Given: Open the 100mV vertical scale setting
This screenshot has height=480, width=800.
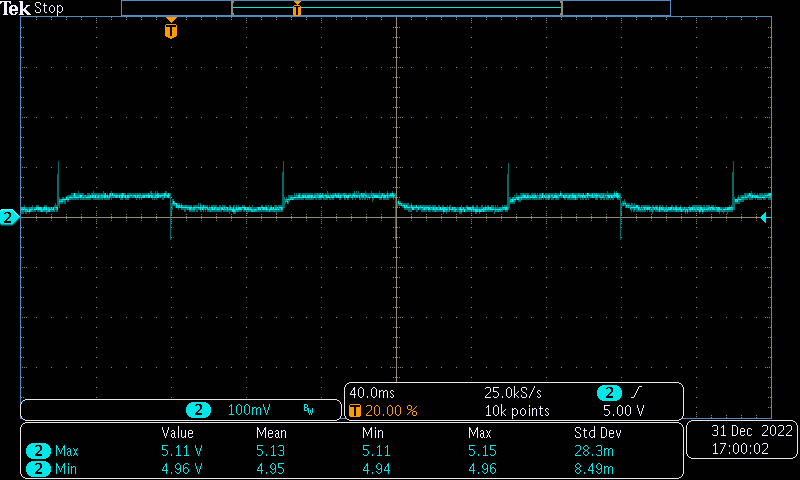Looking at the screenshot, I should (248, 410).
